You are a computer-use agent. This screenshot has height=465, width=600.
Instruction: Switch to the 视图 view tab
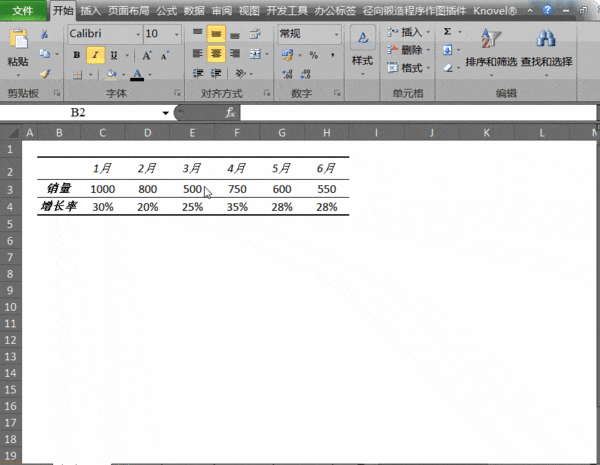249,11
